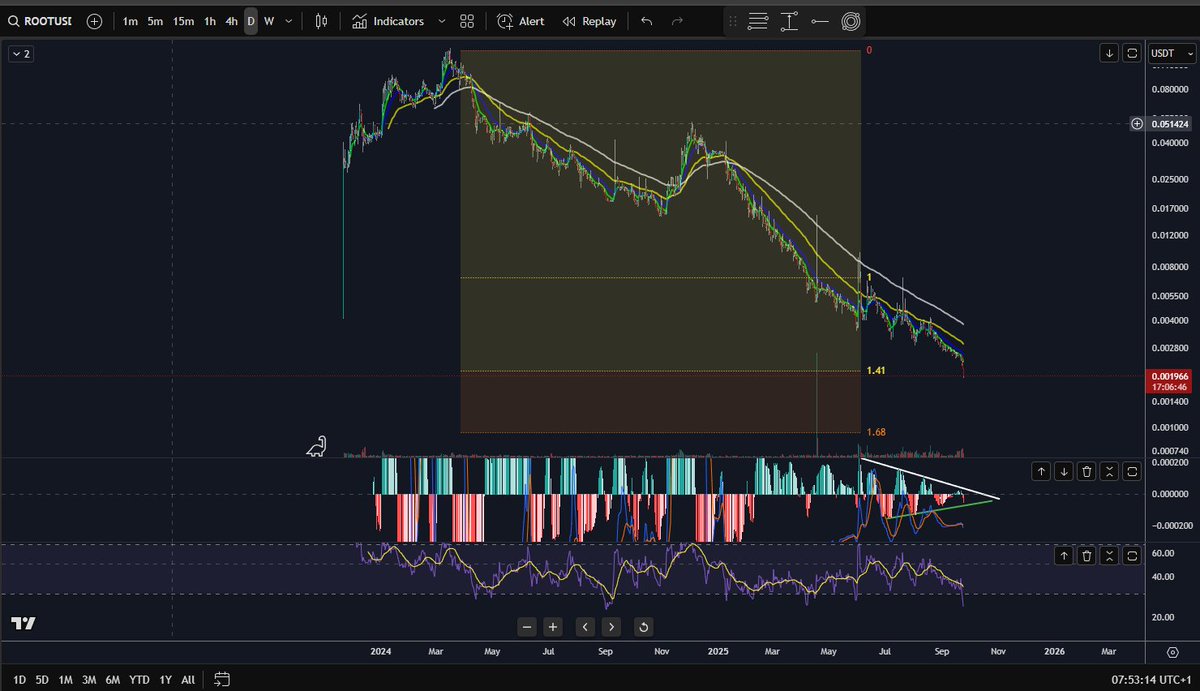1200x691 pixels.
Task: Move the main price pane down
Action: tap(1109, 54)
